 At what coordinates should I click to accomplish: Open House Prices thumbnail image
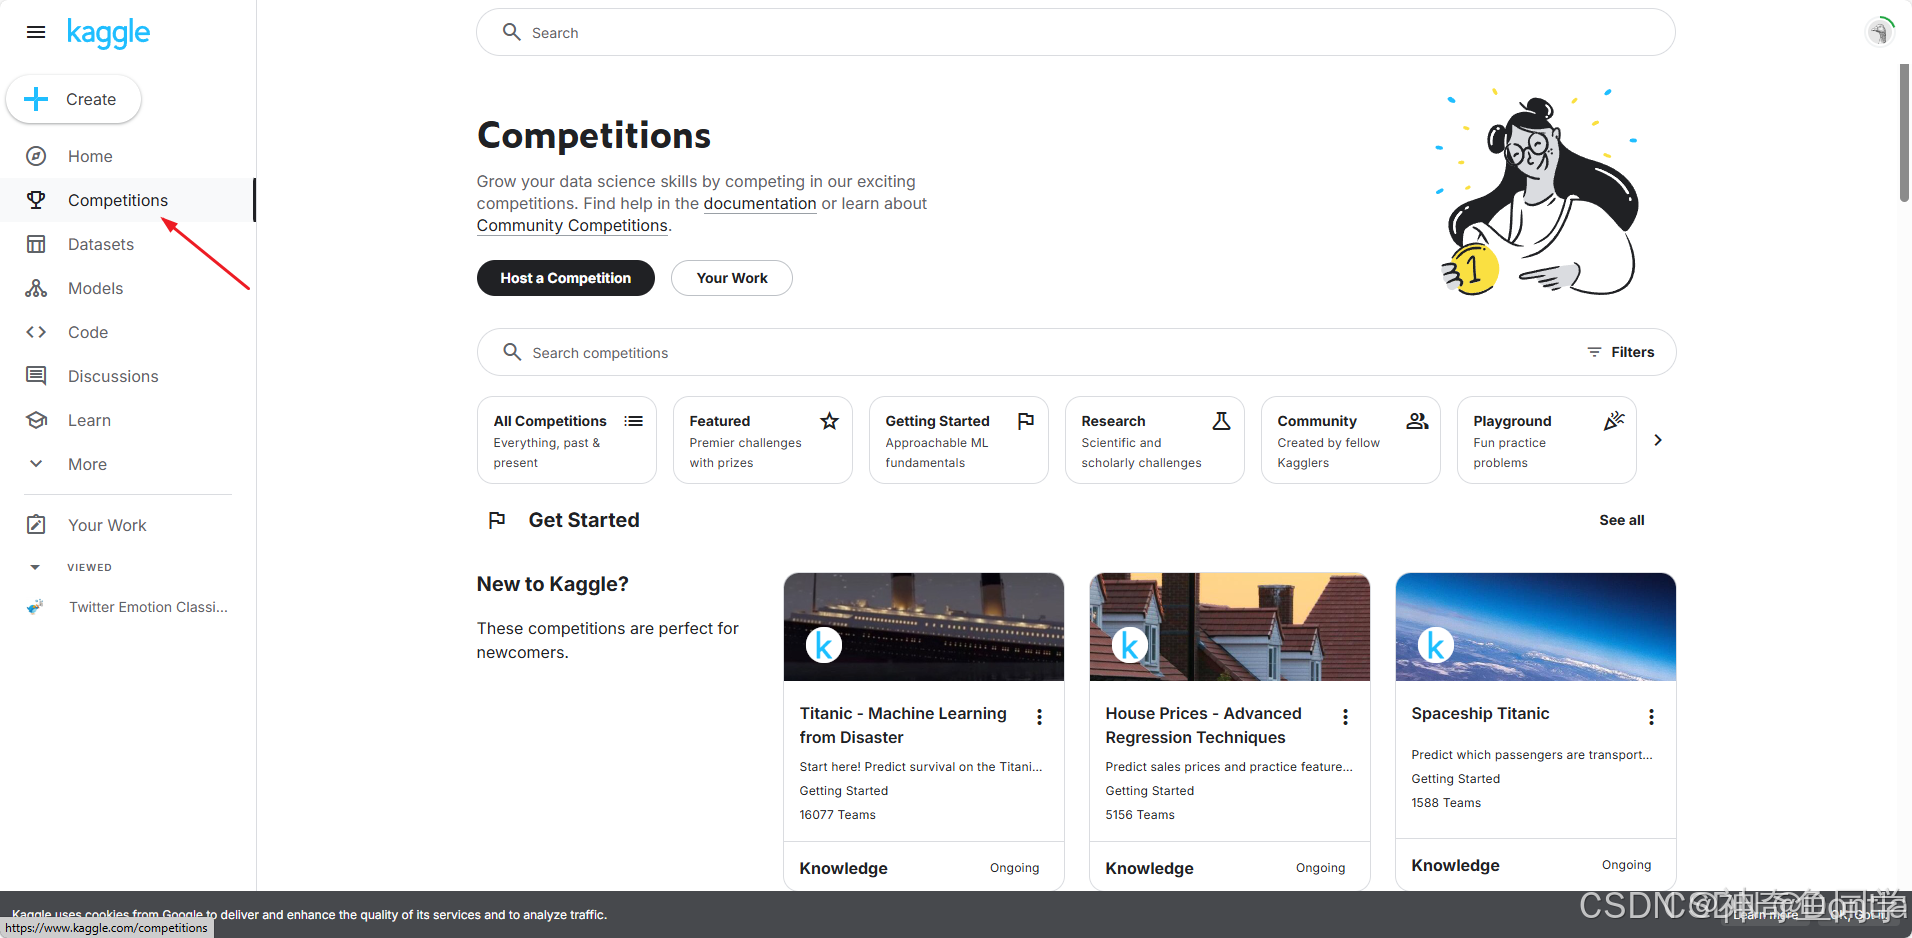pos(1230,627)
